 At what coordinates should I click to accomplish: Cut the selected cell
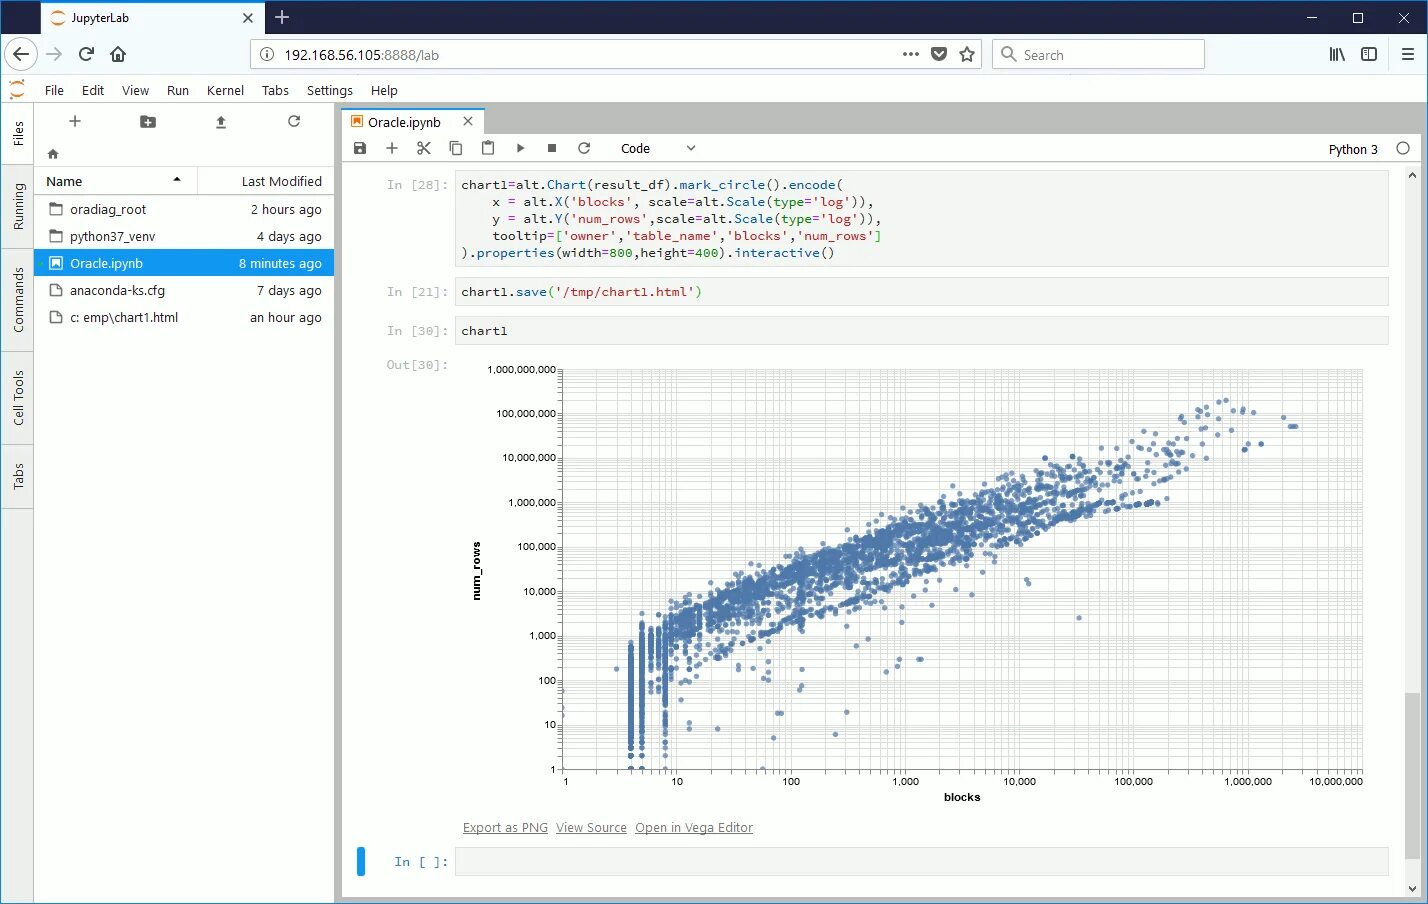[x=424, y=148]
